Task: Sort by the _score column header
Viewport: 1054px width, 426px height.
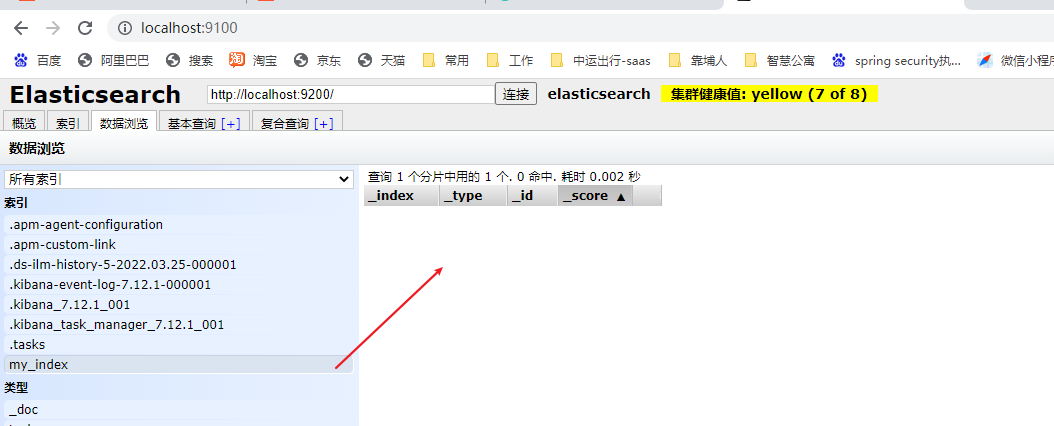Action: [x=595, y=196]
